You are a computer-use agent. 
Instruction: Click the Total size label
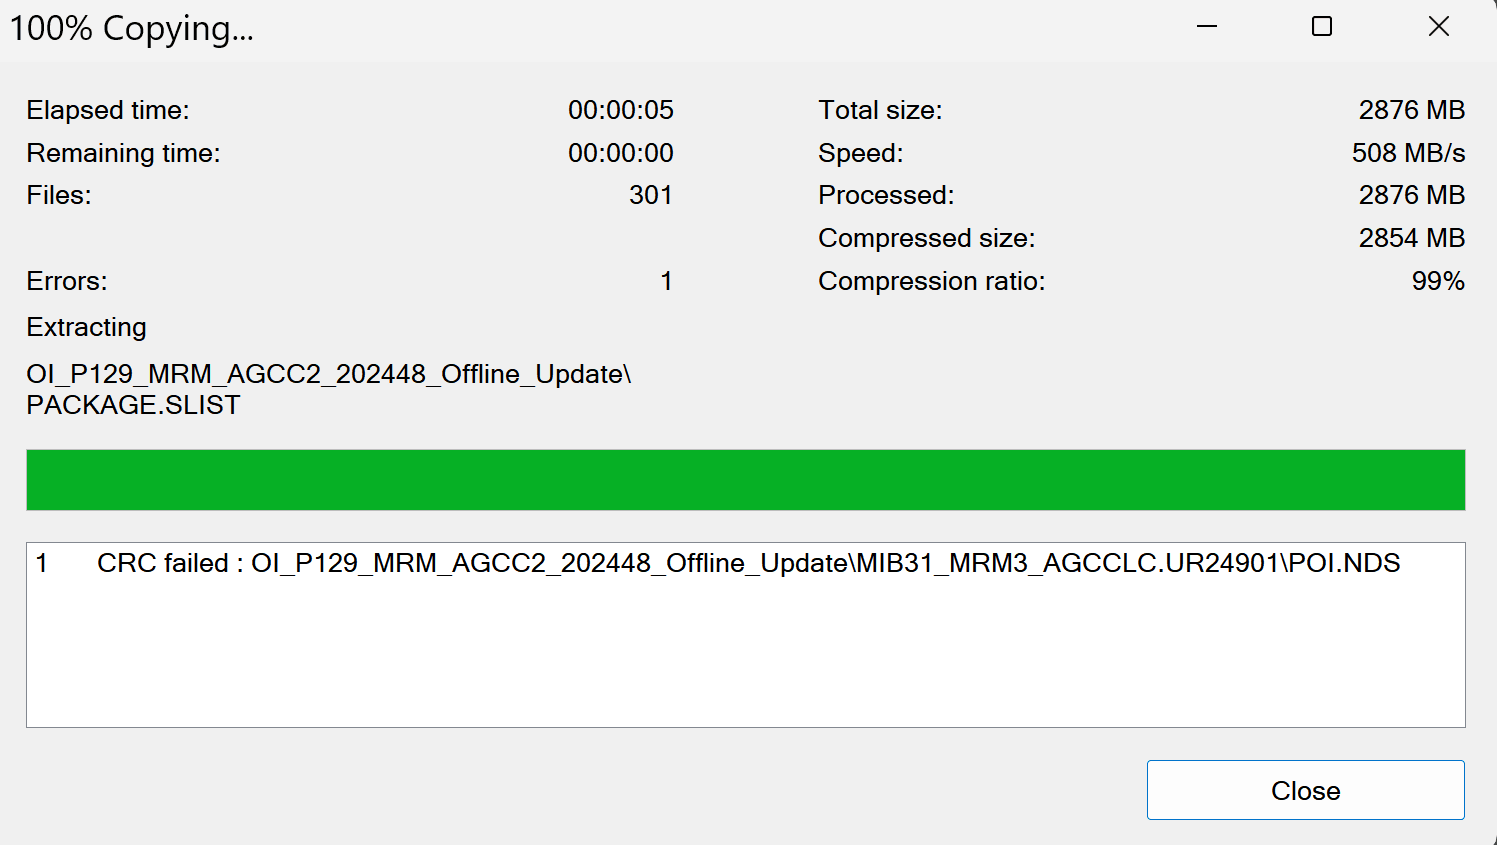pos(880,110)
